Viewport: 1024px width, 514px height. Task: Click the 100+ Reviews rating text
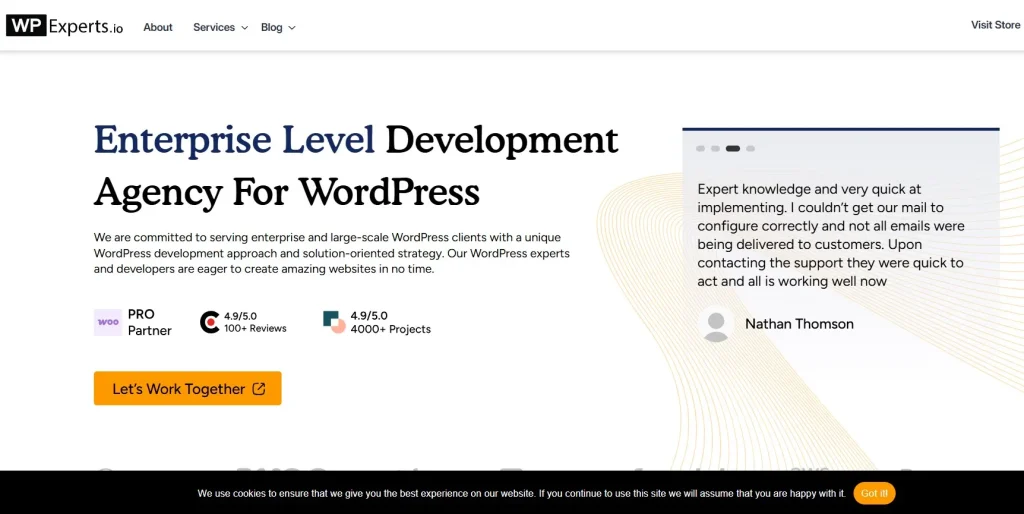pyautogui.click(x=255, y=329)
